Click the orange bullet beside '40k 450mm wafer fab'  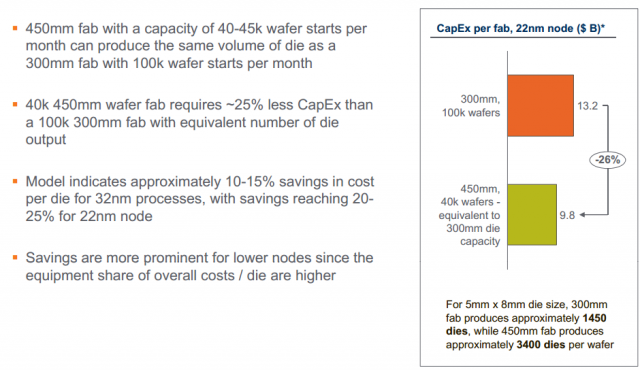click(x=15, y=104)
